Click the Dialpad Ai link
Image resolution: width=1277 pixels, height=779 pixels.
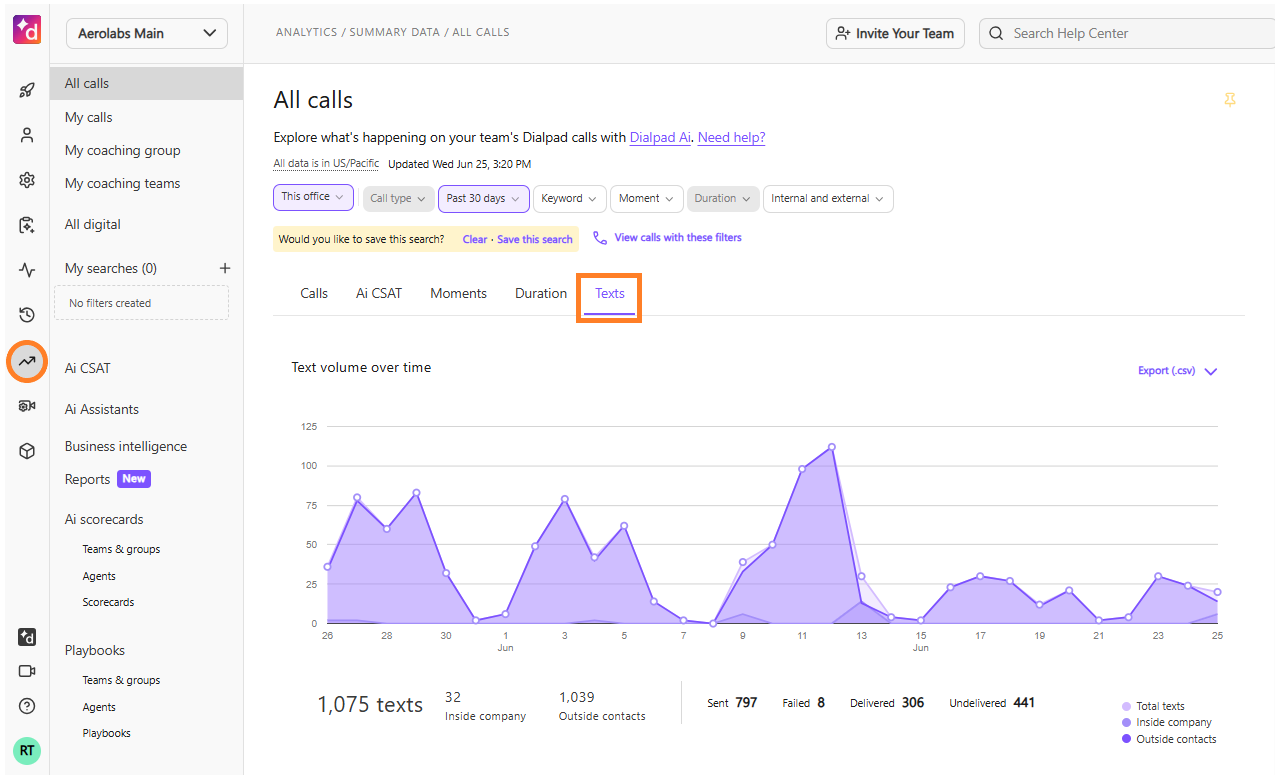pyautogui.click(x=660, y=137)
